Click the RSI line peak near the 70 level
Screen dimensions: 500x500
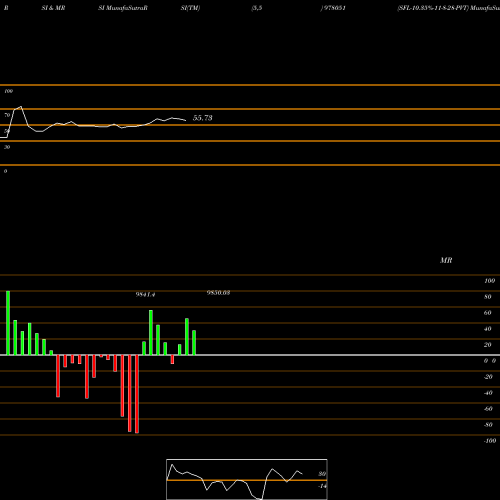click(x=21, y=107)
